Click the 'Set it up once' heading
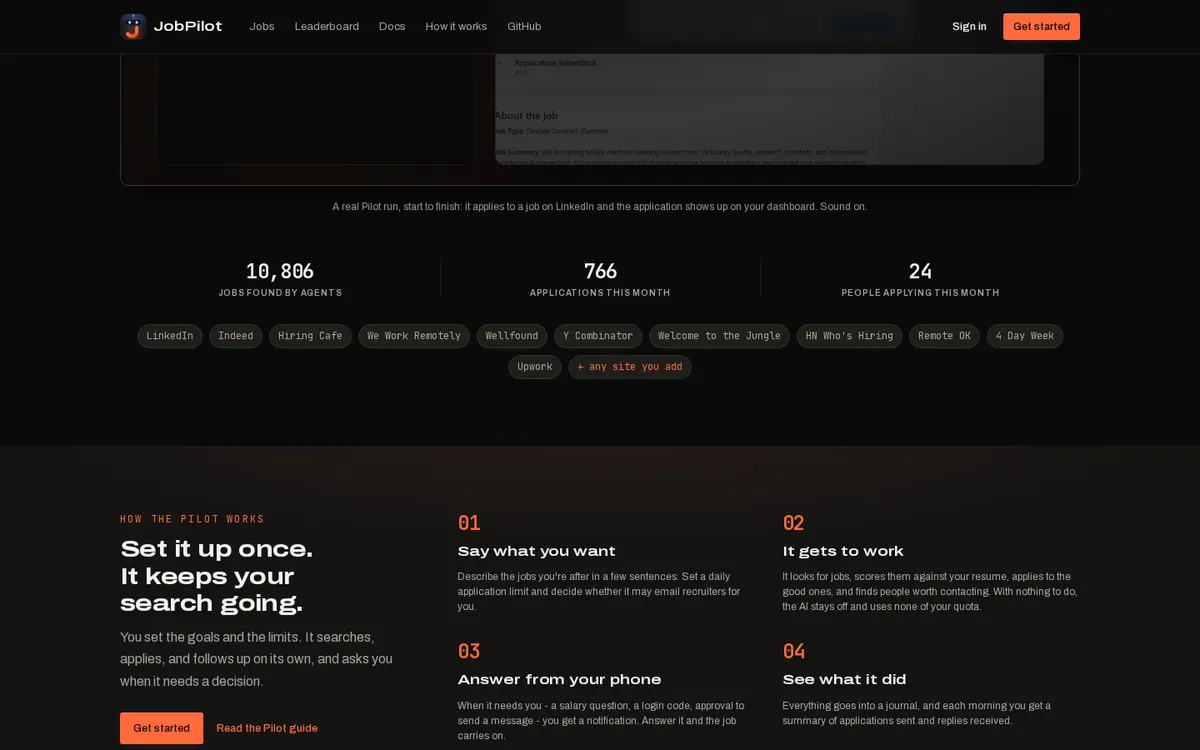This screenshot has height=750, width=1200. 217,576
